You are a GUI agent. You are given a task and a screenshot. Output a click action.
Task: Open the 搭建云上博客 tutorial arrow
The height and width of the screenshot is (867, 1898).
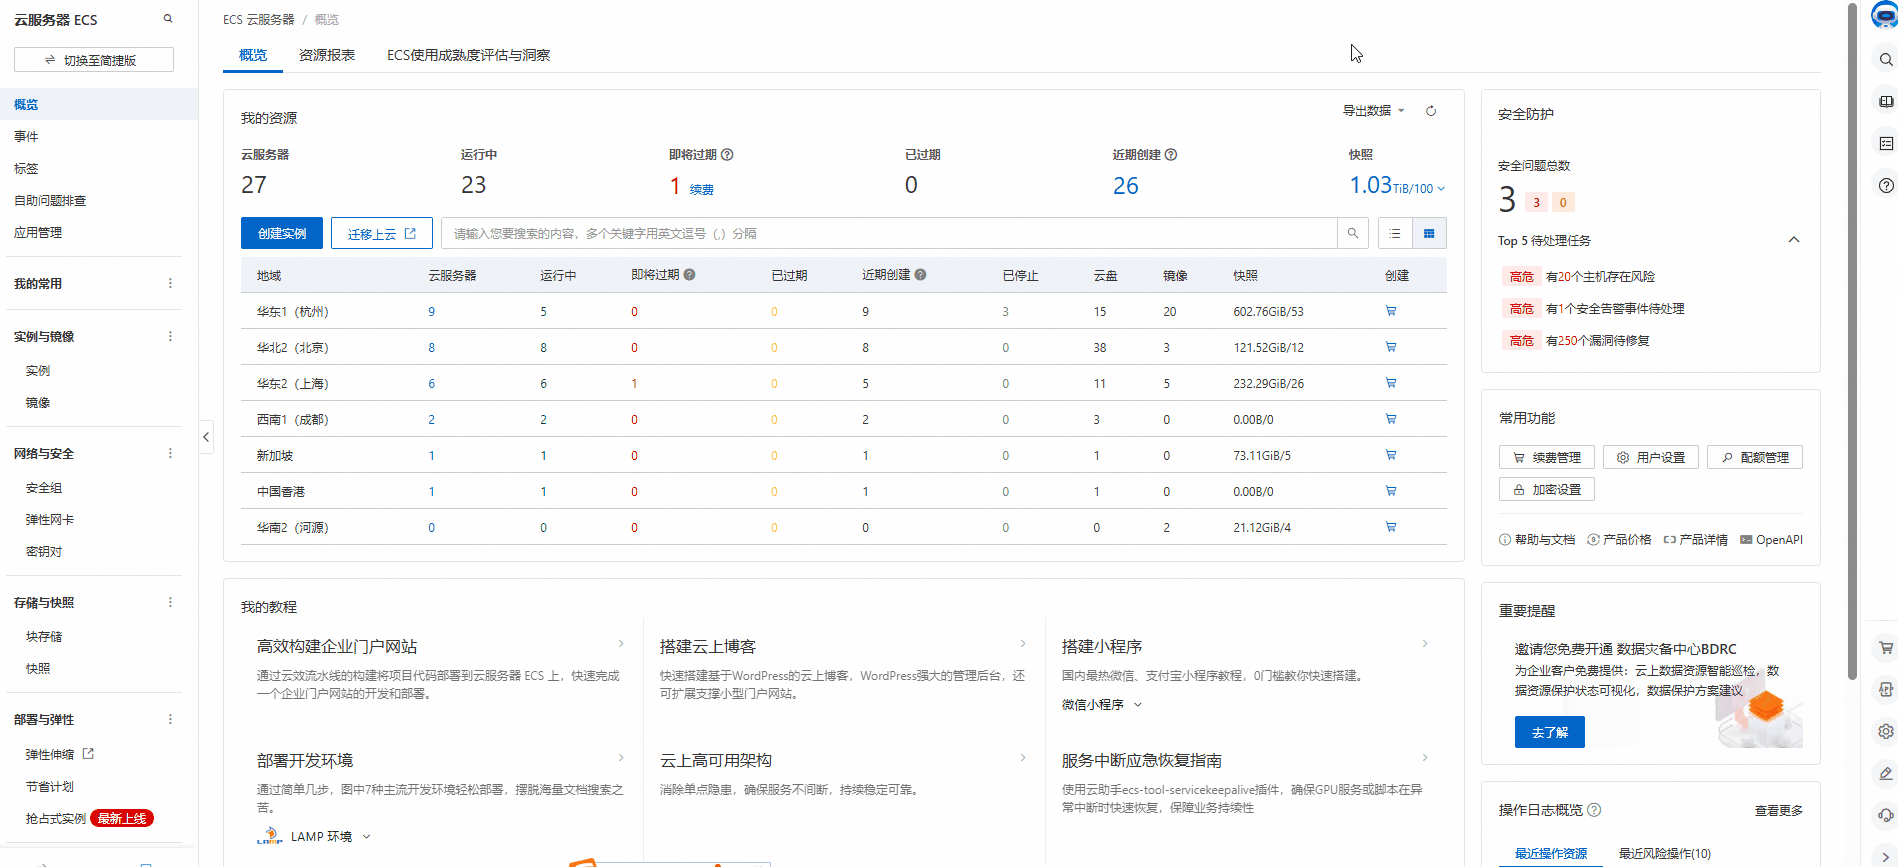[1023, 644]
